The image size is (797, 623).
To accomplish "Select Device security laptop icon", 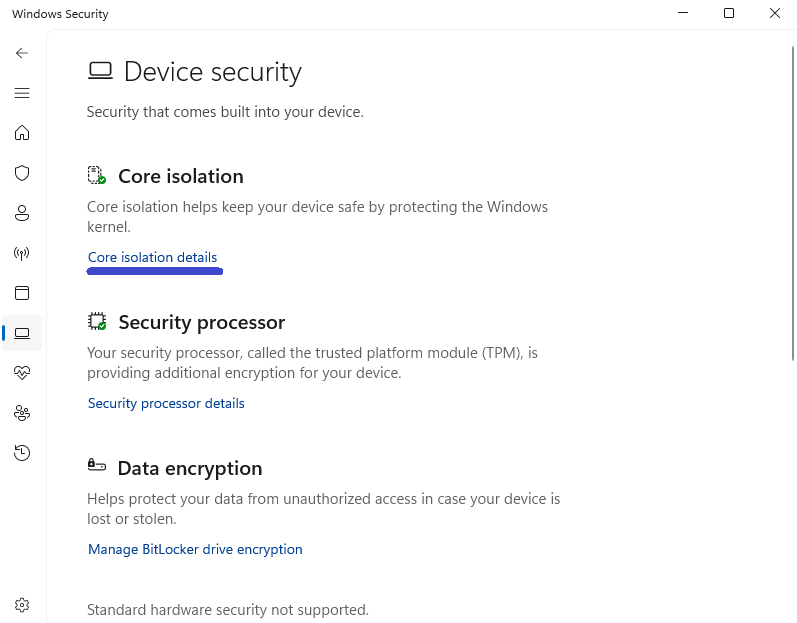I will point(22,333).
